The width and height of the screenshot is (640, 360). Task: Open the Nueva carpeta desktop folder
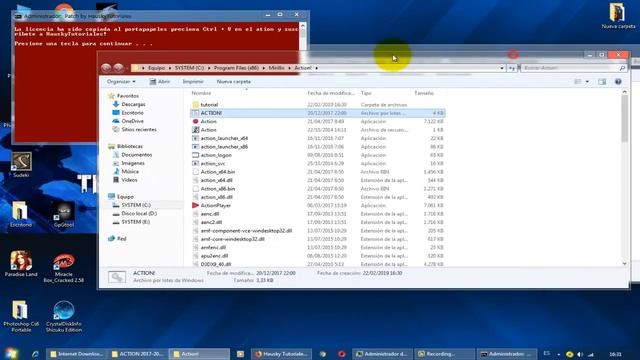point(618,16)
